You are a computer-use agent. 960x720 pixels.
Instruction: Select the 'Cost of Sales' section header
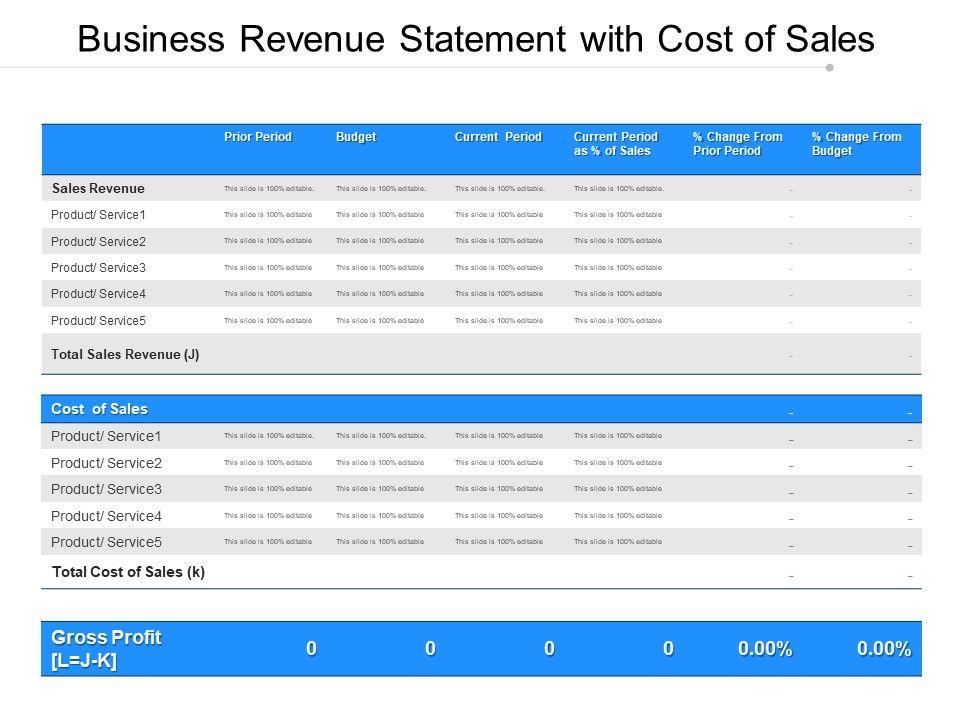click(x=99, y=409)
